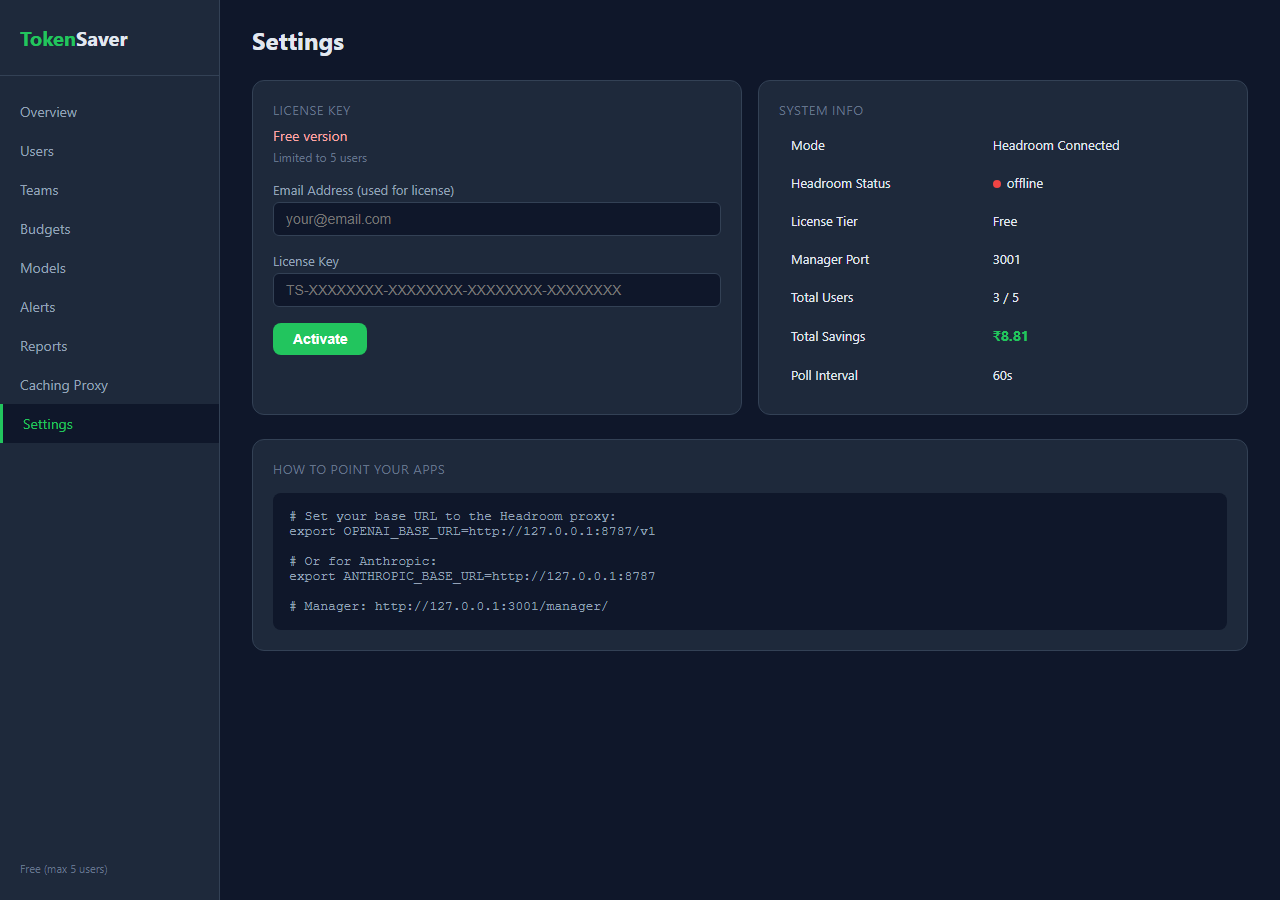Click the 'Poll Interval' row label

tap(824, 376)
